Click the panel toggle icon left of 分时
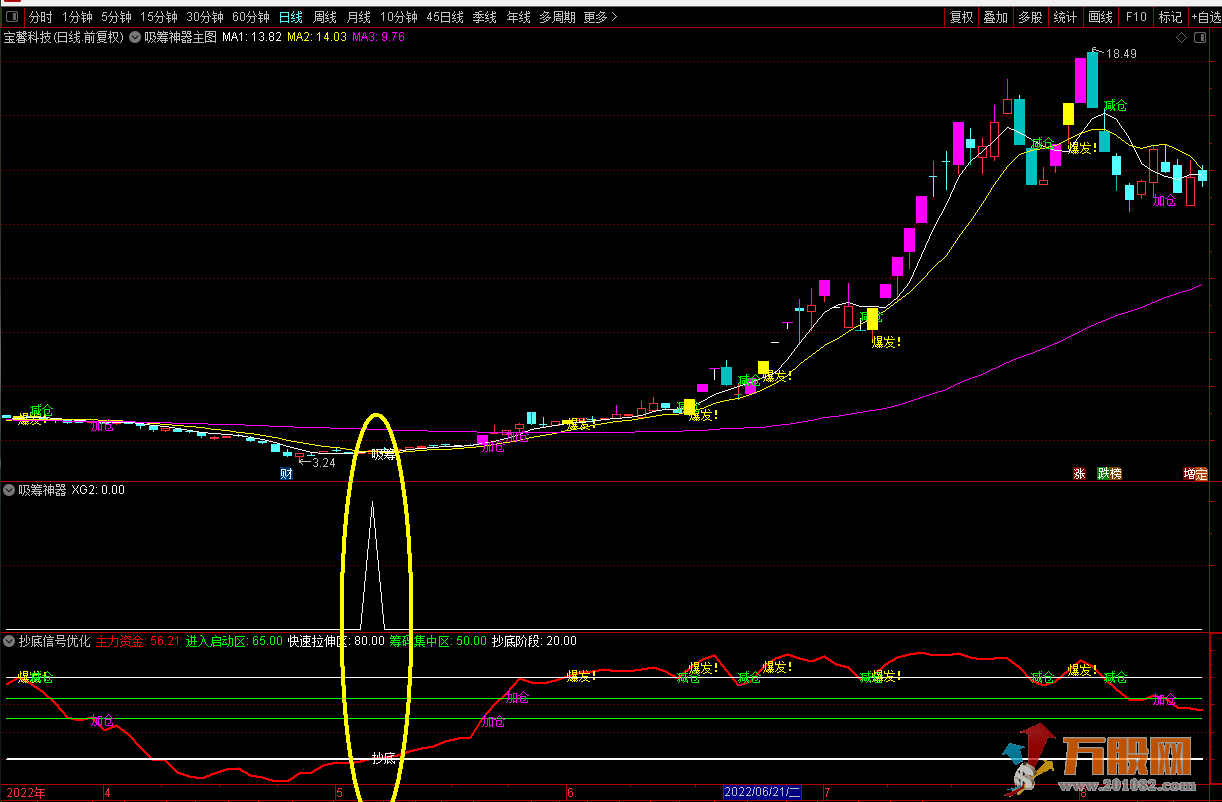Screen dimensions: 1222x802 pos(12,17)
